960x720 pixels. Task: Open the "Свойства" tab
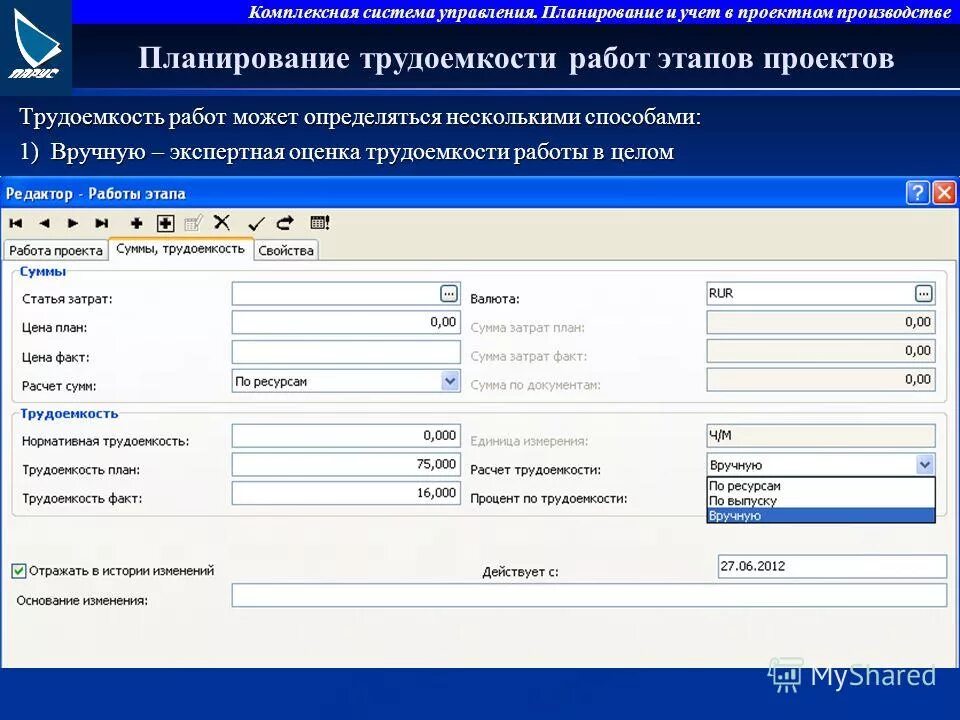[x=285, y=251]
